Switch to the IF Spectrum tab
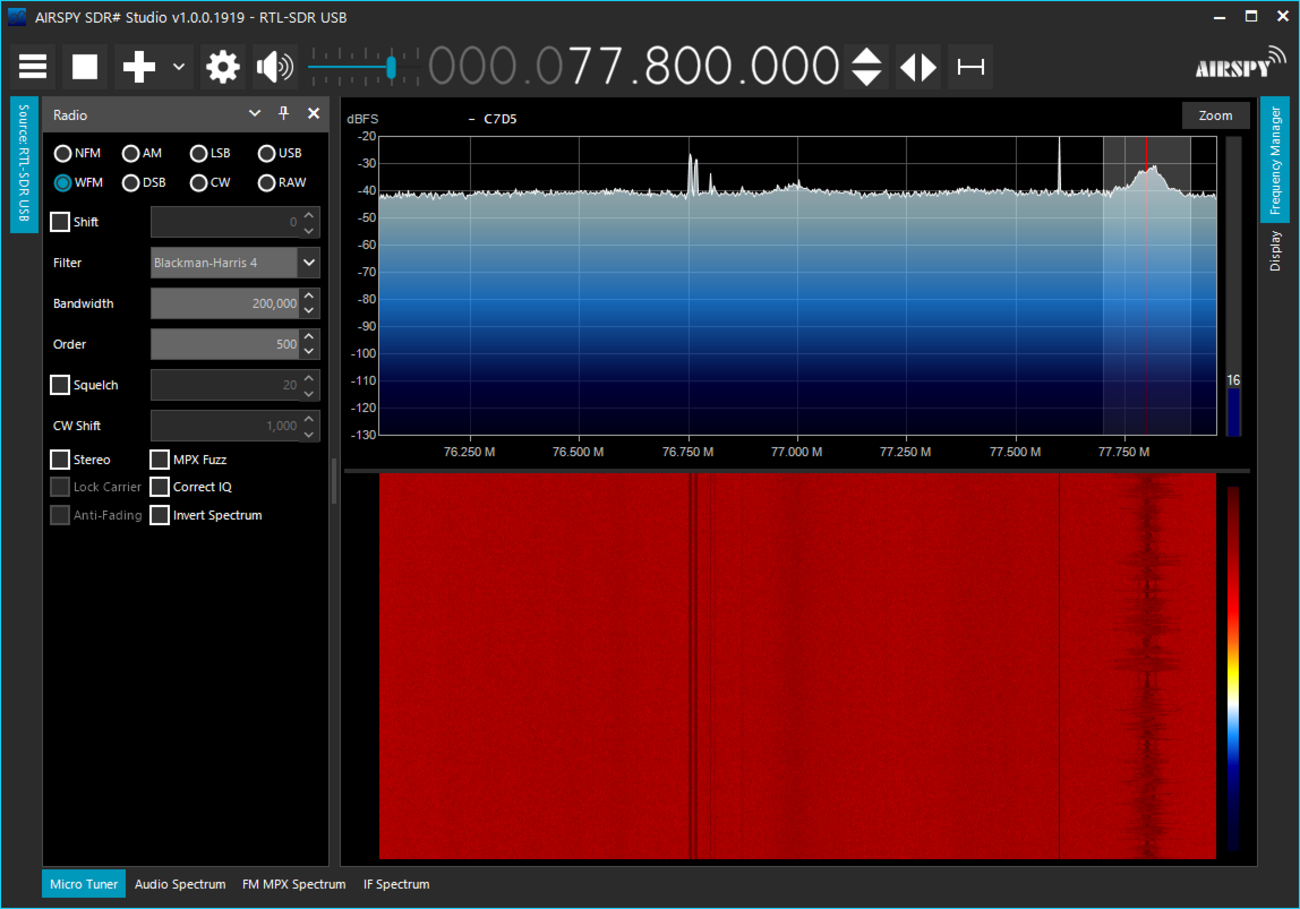The height and width of the screenshot is (909, 1300). tap(396, 884)
